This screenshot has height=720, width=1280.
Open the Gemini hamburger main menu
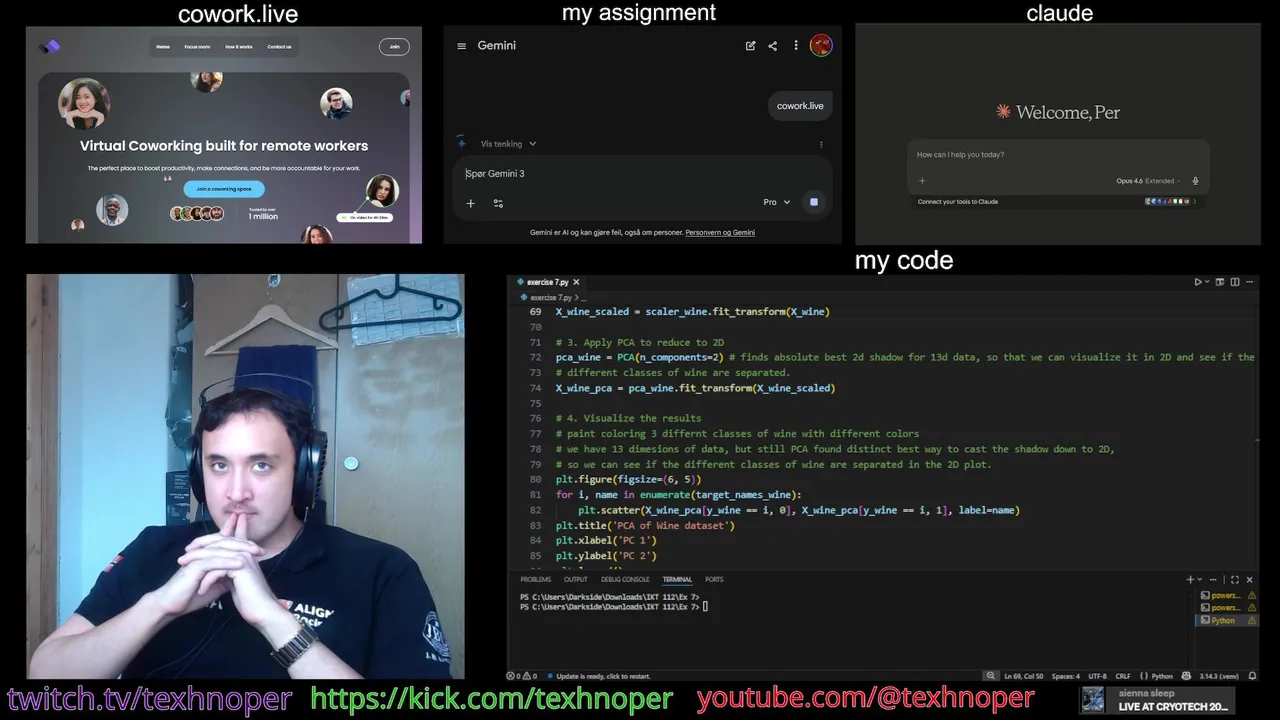[x=461, y=46]
